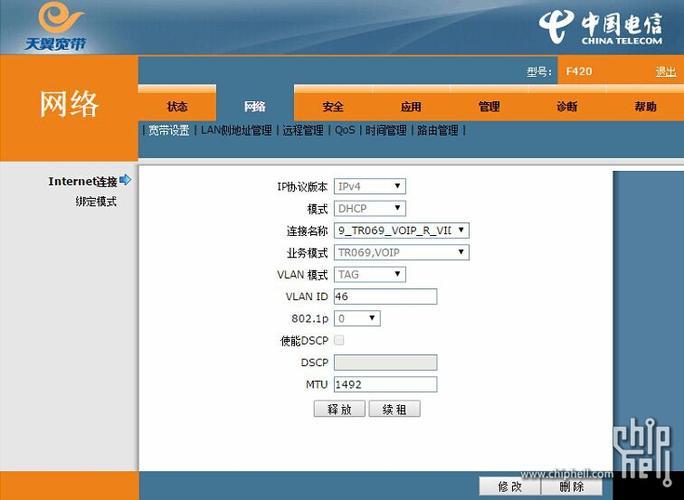The width and height of the screenshot is (684, 500).
Task: Click the 删除 button
Action: [571, 486]
